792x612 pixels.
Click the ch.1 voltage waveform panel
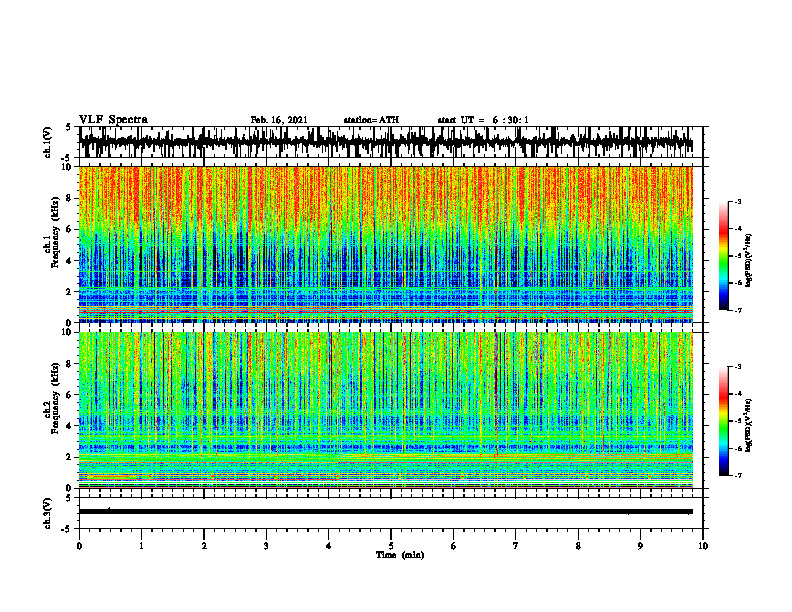391,142
